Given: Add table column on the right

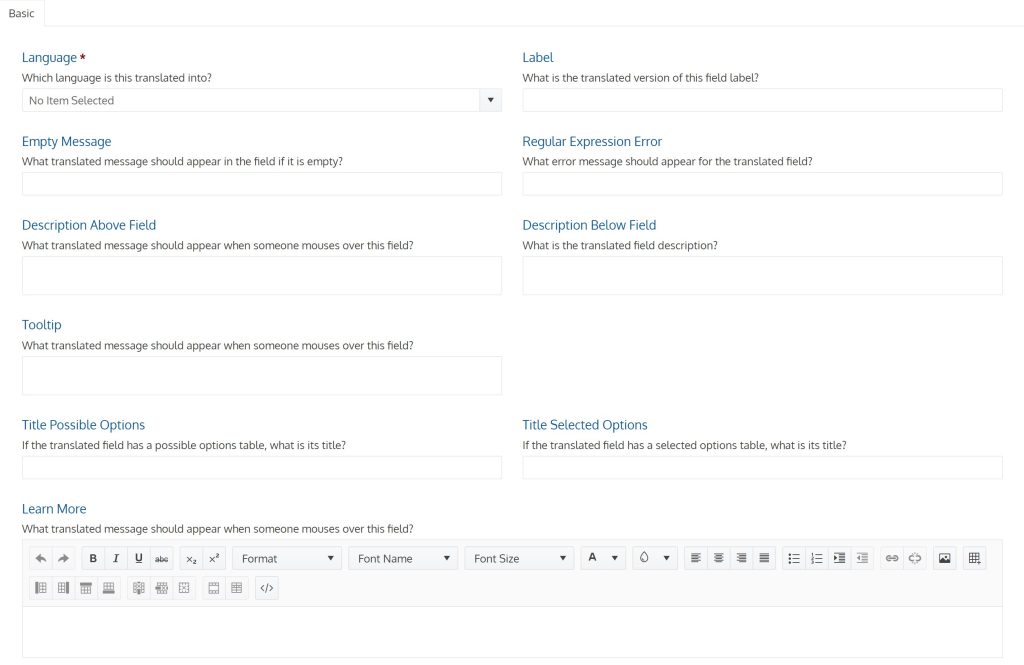Looking at the screenshot, I should coord(63,588).
